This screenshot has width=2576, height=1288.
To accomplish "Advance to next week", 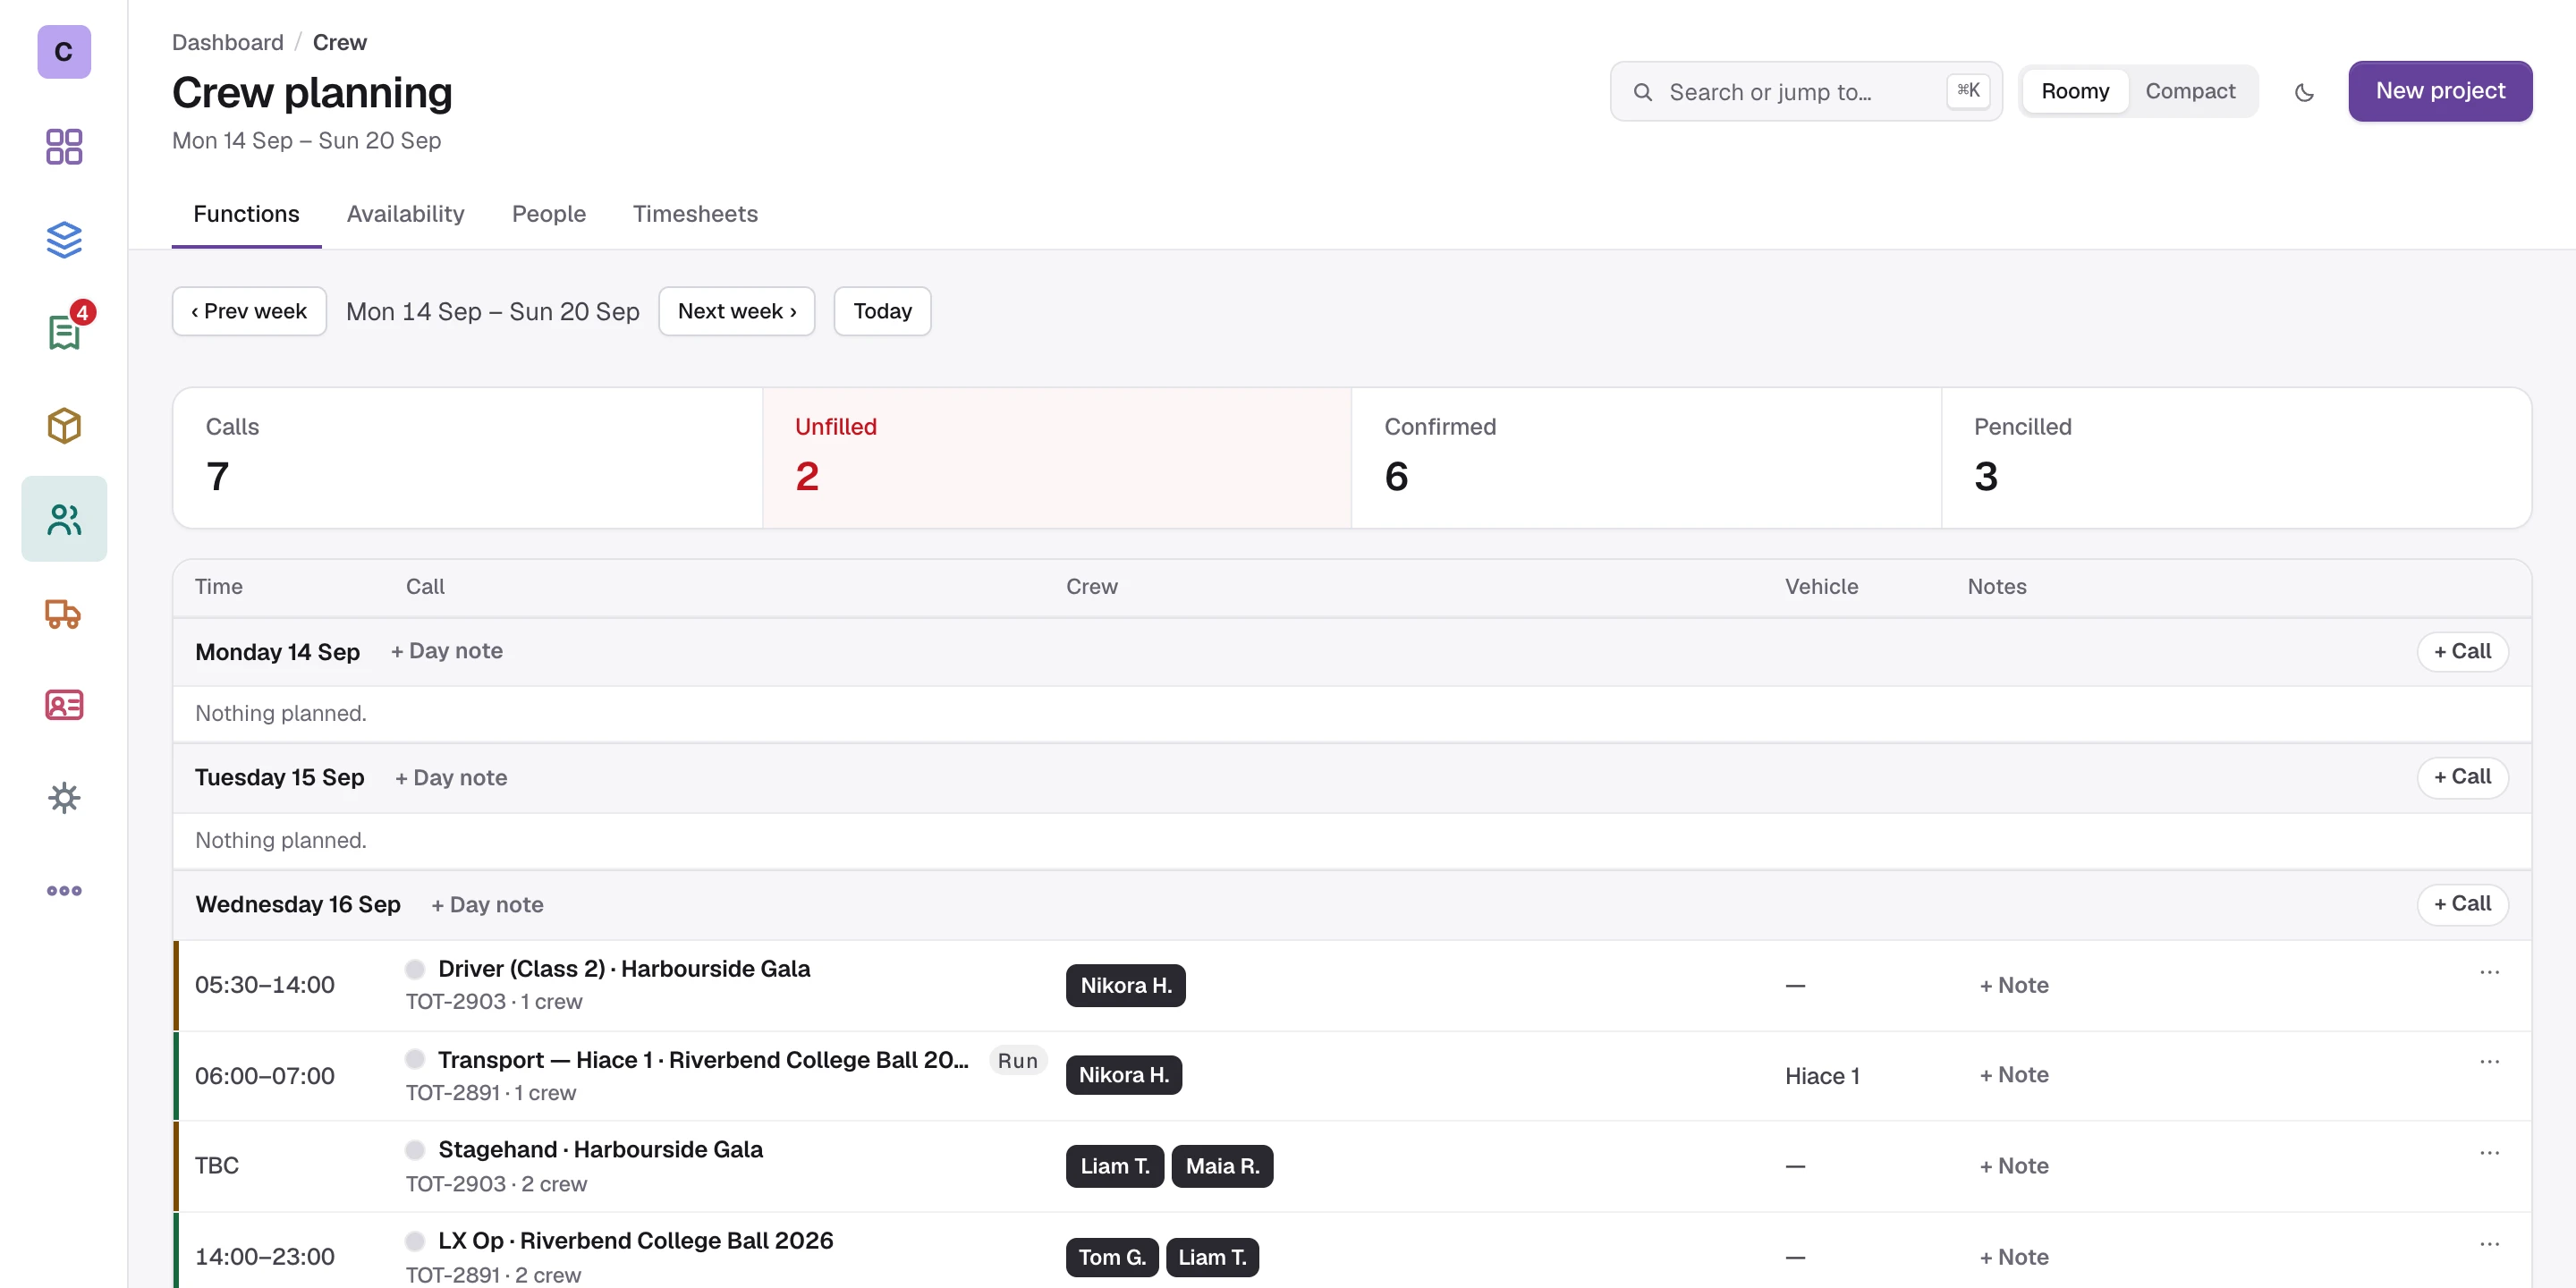I will click(736, 311).
